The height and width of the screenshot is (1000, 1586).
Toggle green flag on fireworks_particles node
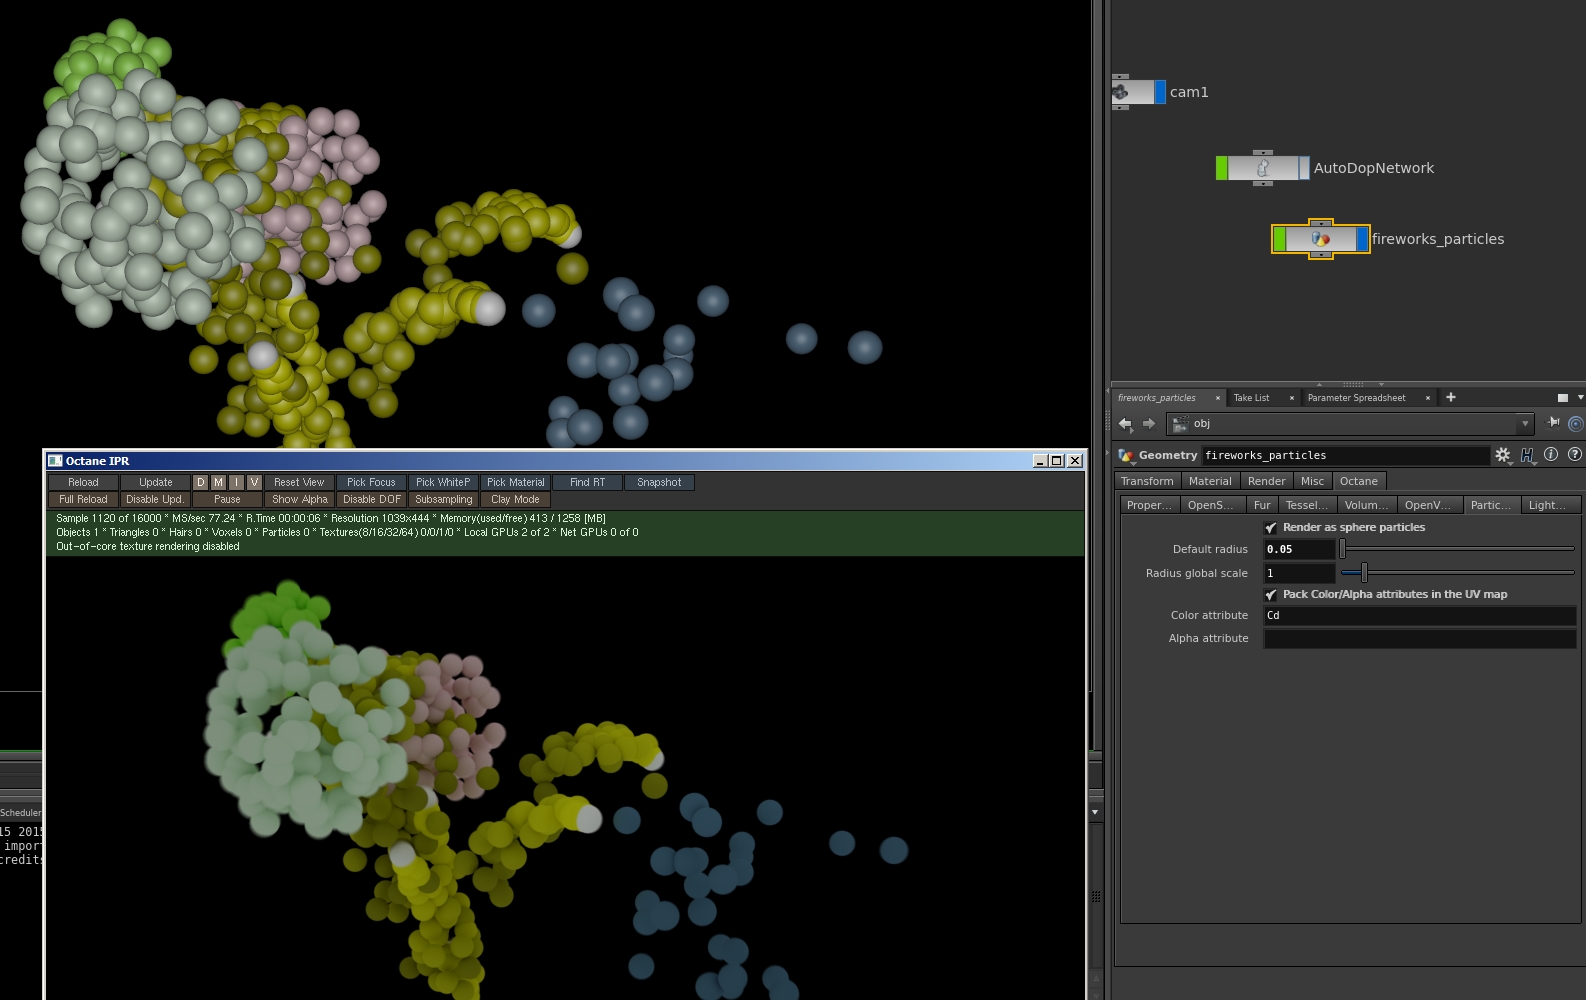pos(1280,239)
